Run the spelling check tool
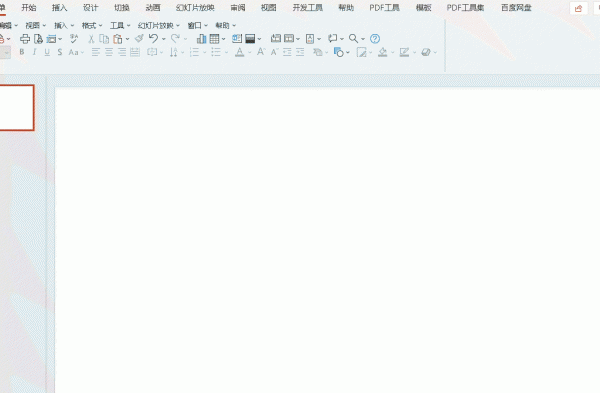This screenshot has width=600, height=393. (73, 39)
